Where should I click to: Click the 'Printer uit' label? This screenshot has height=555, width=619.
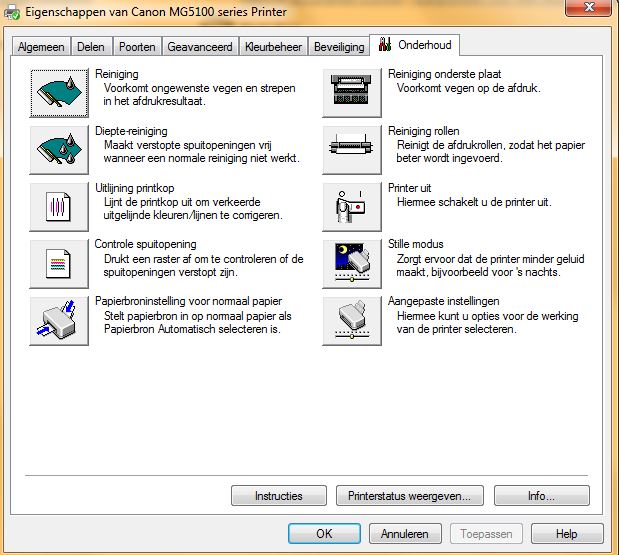(x=409, y=188)
